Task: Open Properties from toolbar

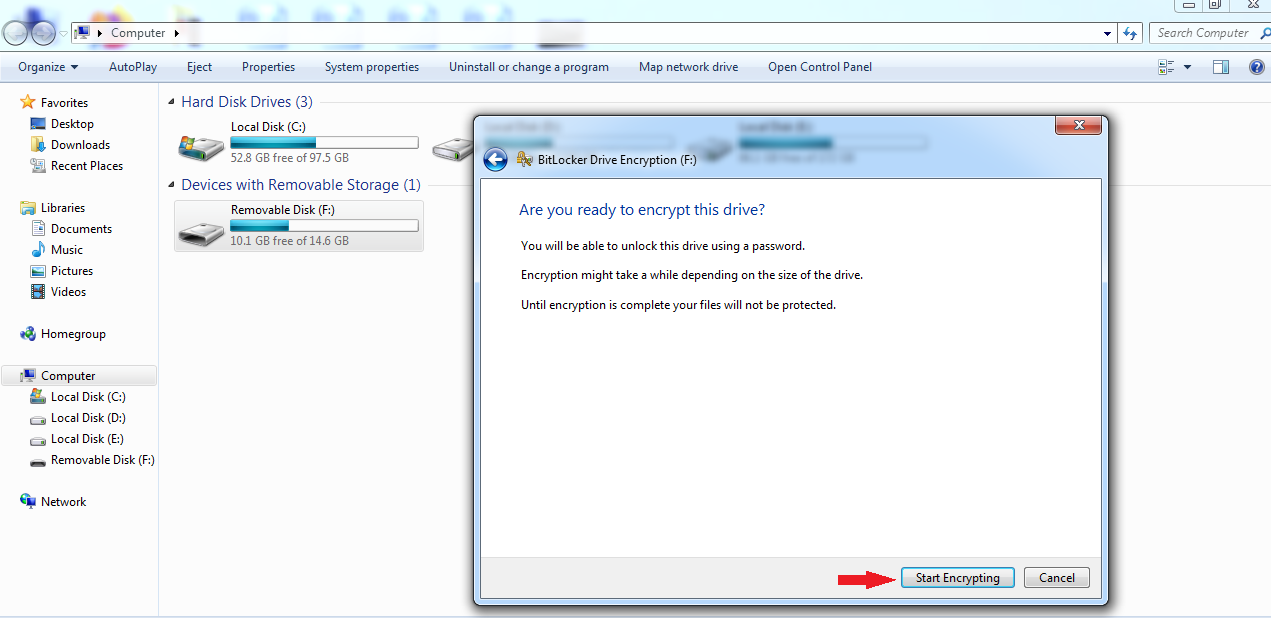Action: [x=268, y=67]
